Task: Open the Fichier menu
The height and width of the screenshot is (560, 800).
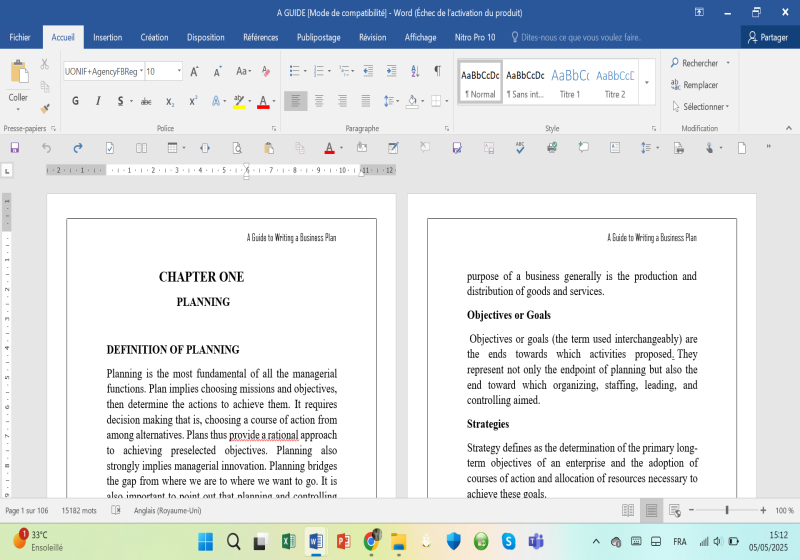Action: [x=20, y=37]
